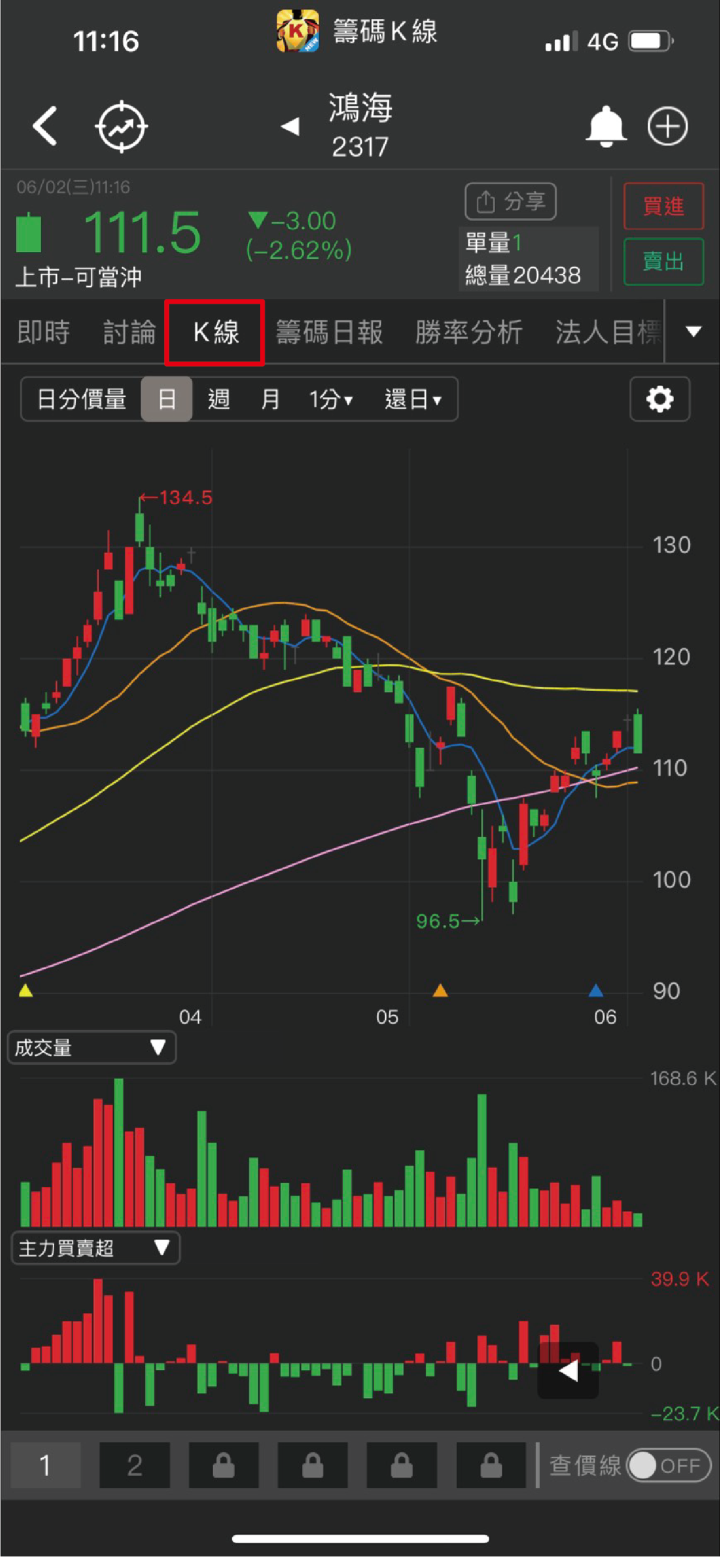
Task: Tap the -23.7 K scale label
Action: 685,1413
